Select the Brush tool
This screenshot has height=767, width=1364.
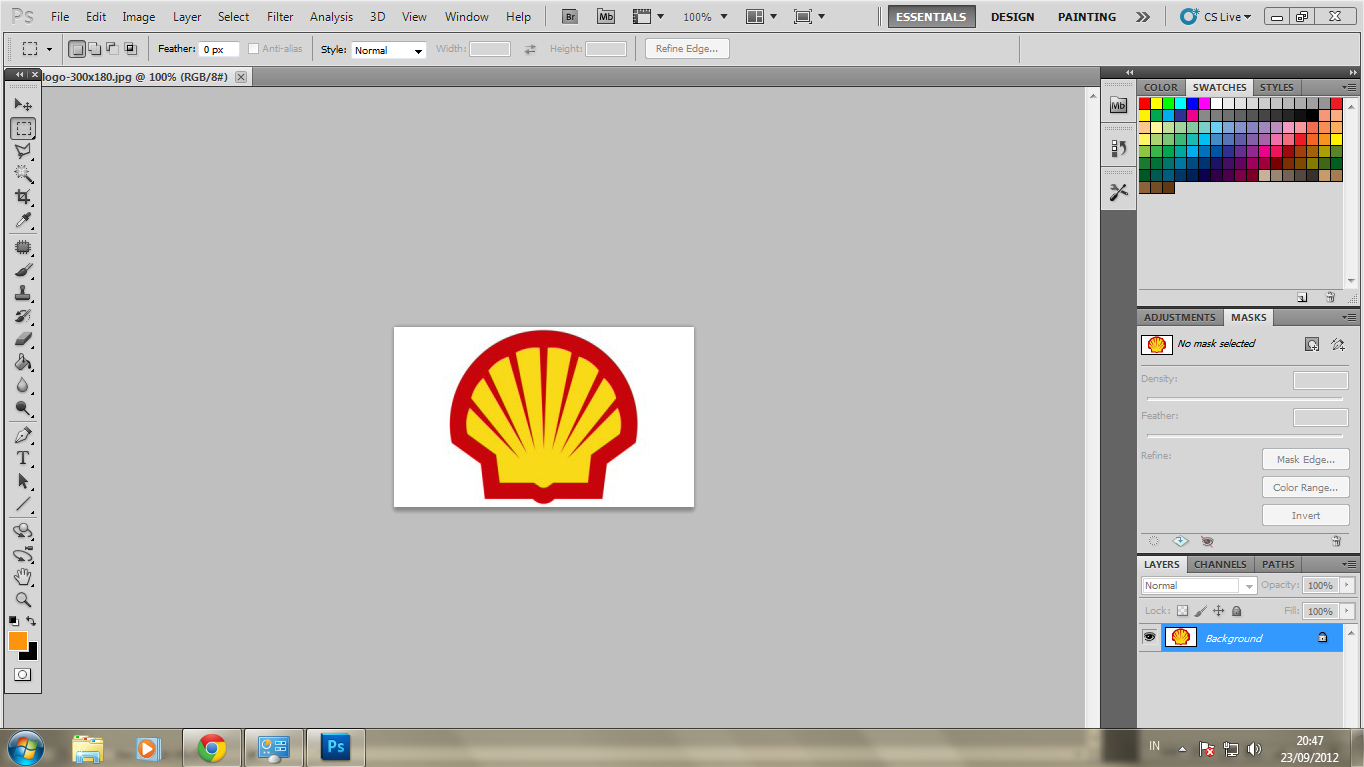click(23, 270)
